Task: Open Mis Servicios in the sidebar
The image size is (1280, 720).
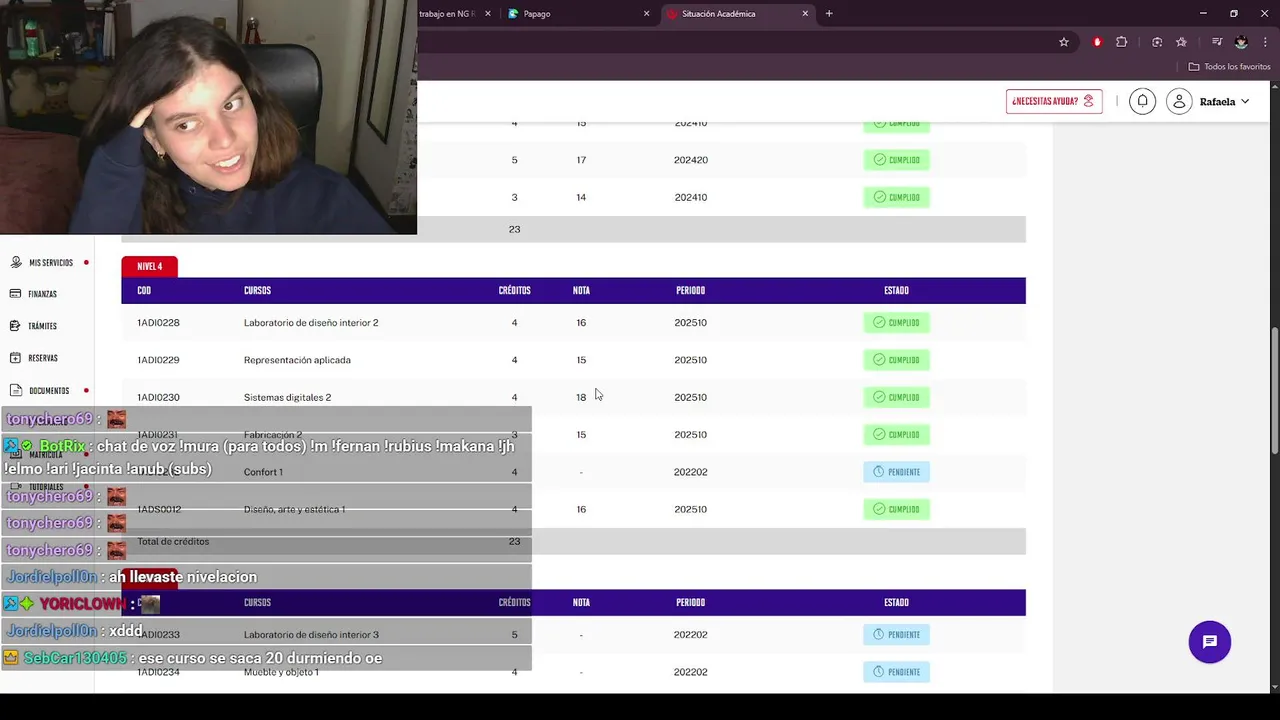Action: click(x=49, y=263)
